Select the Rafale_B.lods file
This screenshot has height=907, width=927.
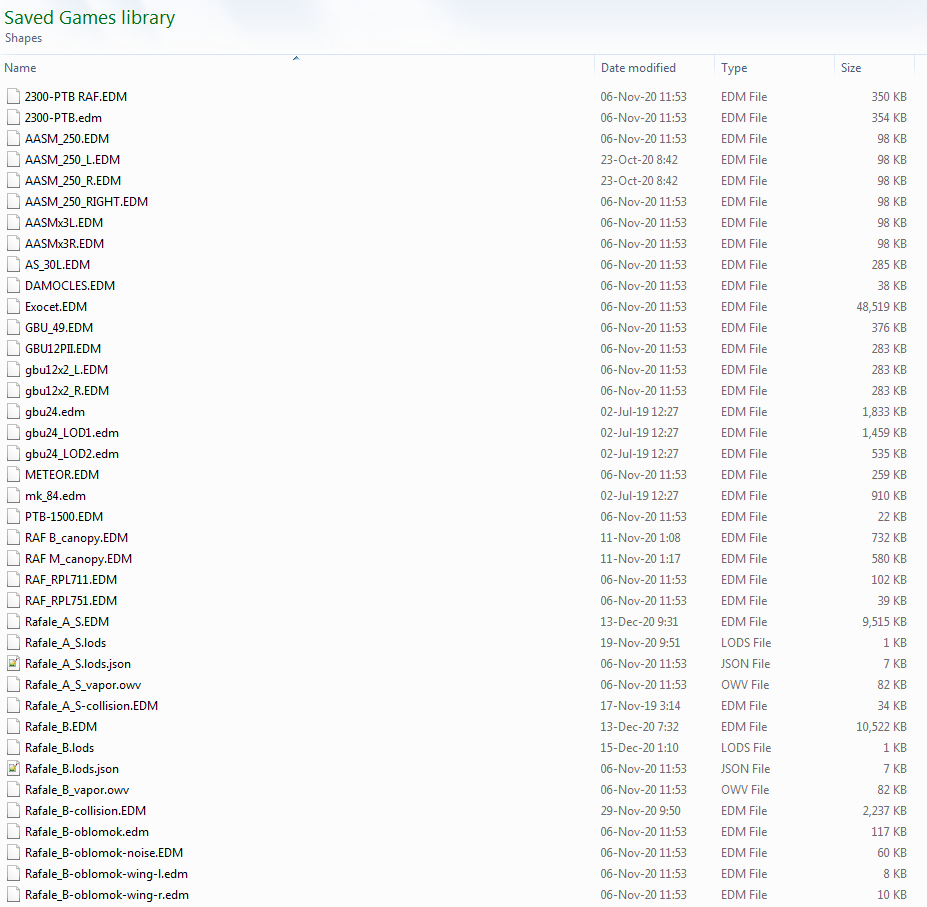click(x=59, y=747)
